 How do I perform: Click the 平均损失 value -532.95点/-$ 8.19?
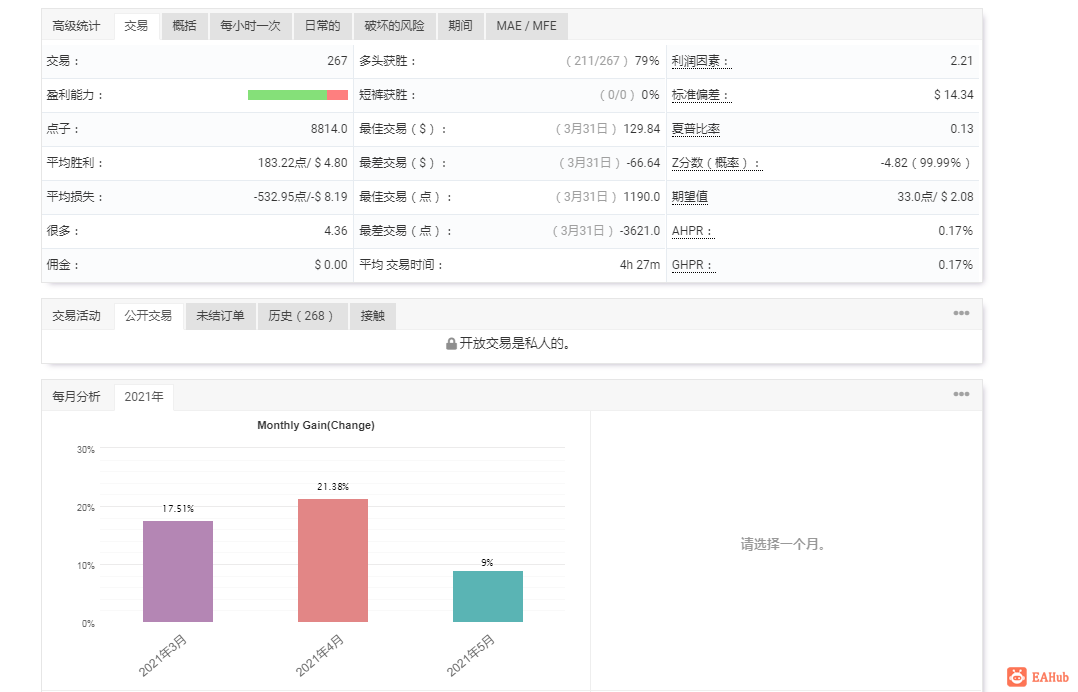[x=300, y=197]
